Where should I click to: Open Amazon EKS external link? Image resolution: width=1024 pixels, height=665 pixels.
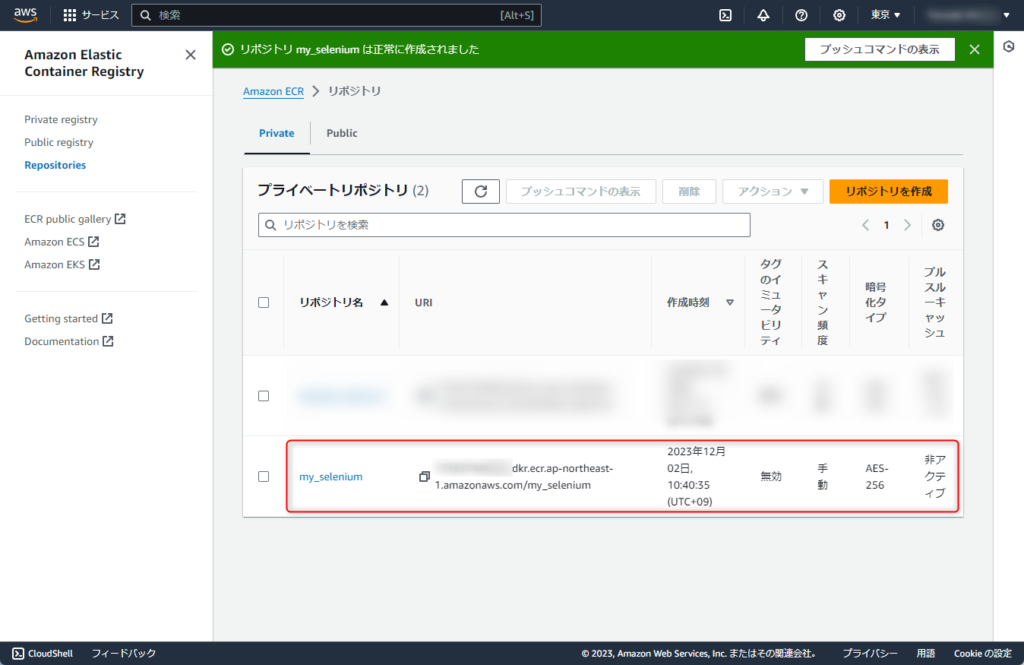[62, 265]
